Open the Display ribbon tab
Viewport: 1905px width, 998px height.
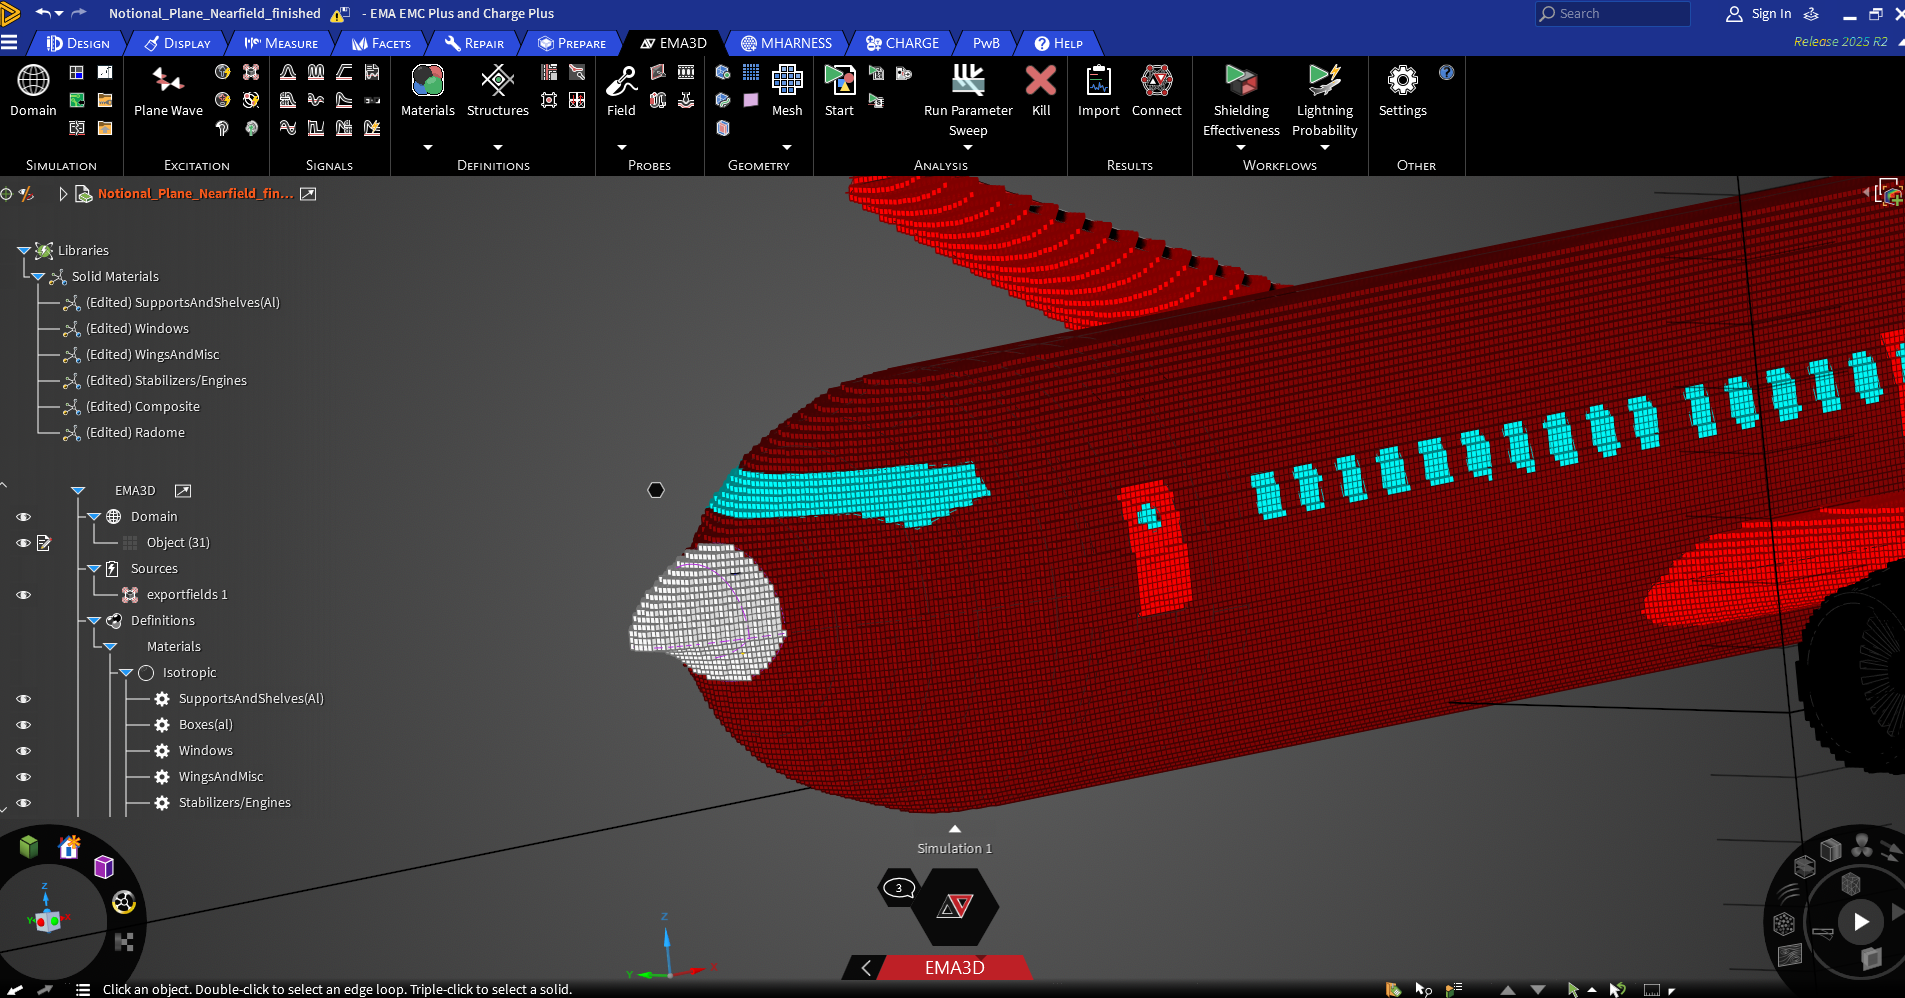[x=177, y=43]
